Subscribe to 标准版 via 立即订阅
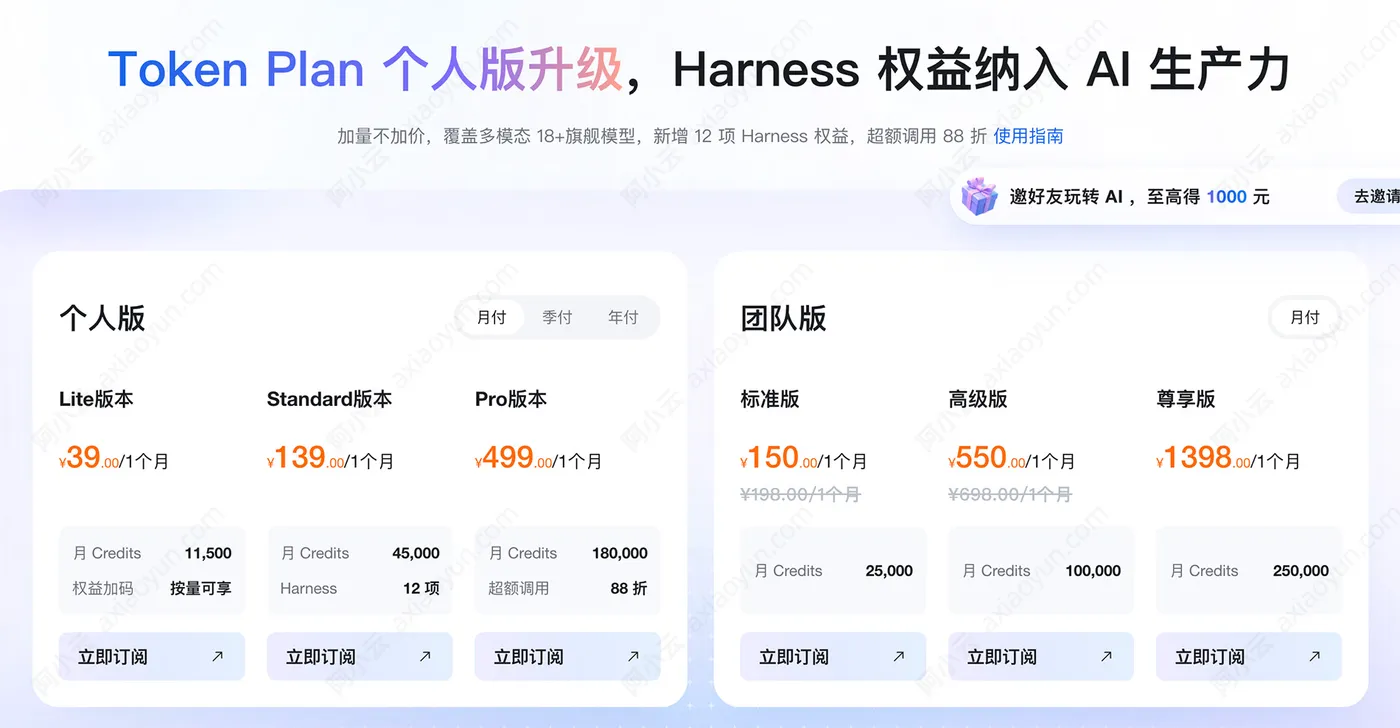1400x728 pixels. click(x=833, y=657)
